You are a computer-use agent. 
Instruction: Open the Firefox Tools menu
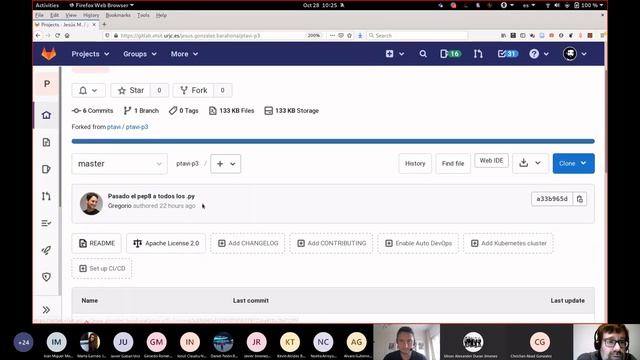143,15
